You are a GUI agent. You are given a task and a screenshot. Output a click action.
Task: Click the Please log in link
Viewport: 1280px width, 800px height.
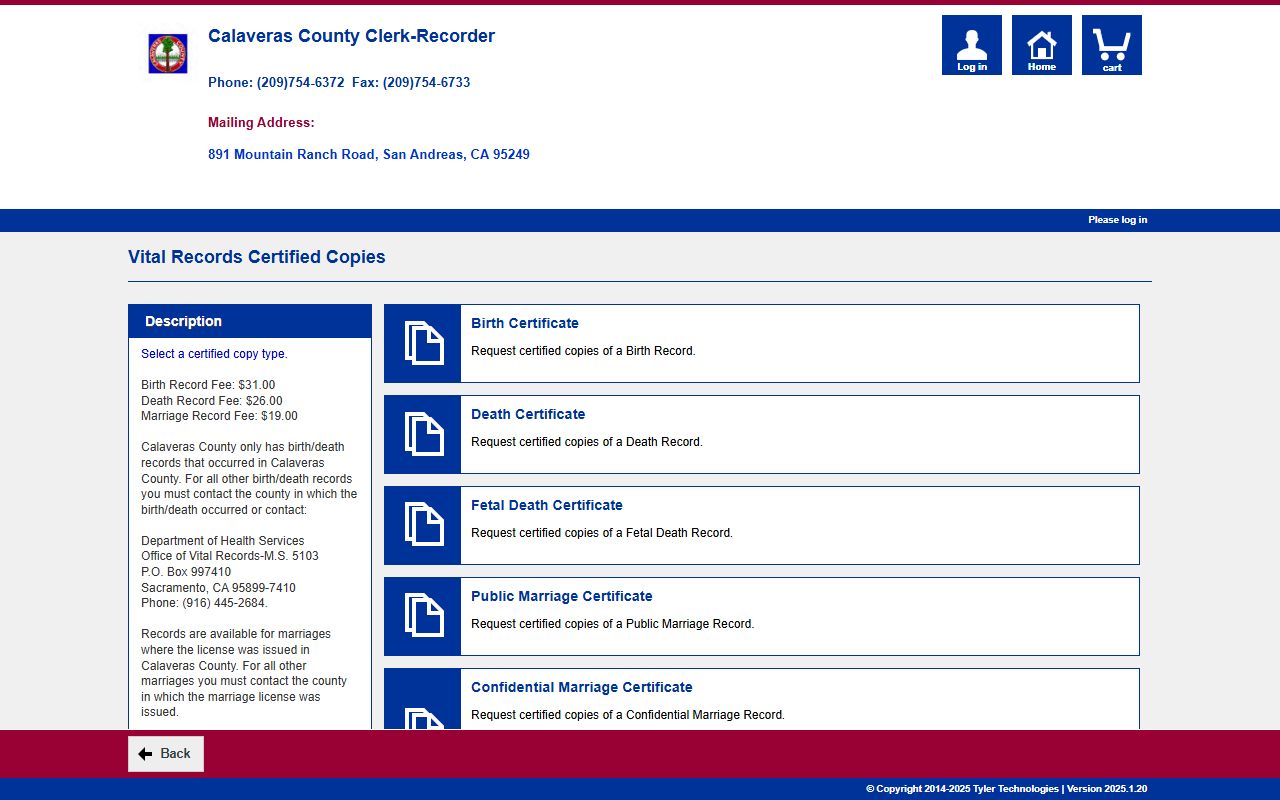click(1118, 220)
